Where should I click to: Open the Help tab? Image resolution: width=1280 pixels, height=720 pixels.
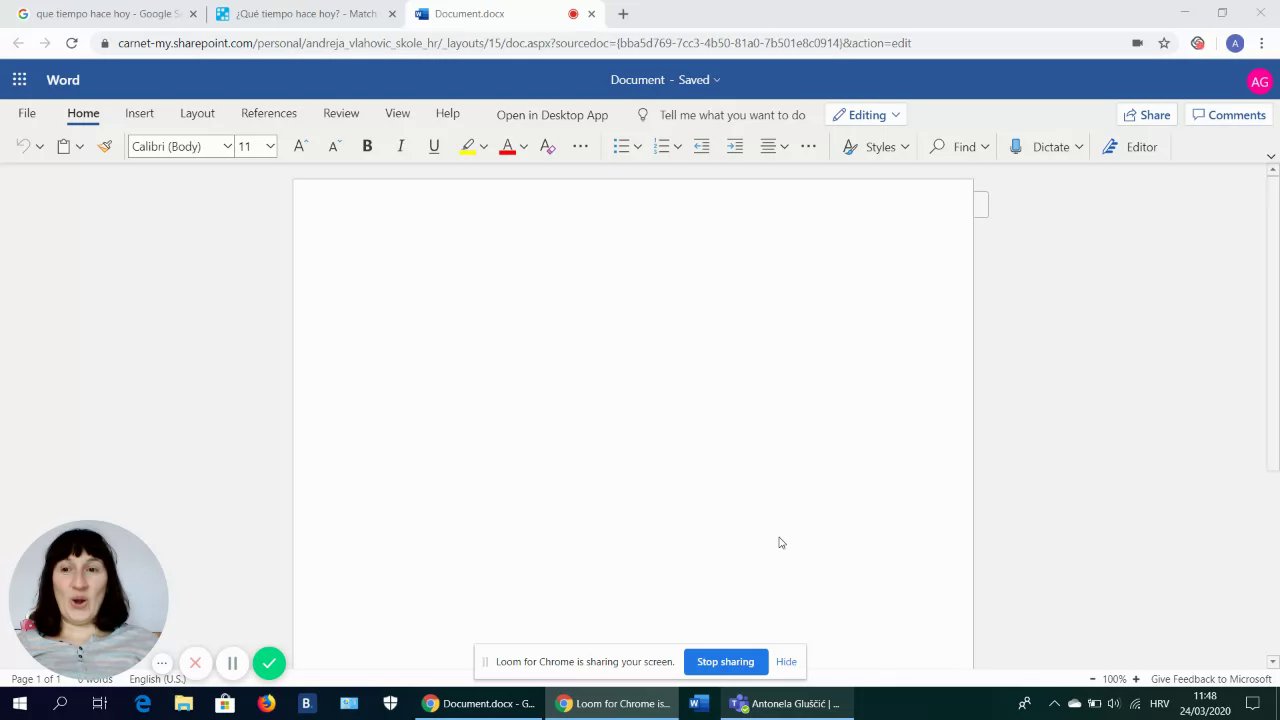pyautogui.click(x=447, y=114)
